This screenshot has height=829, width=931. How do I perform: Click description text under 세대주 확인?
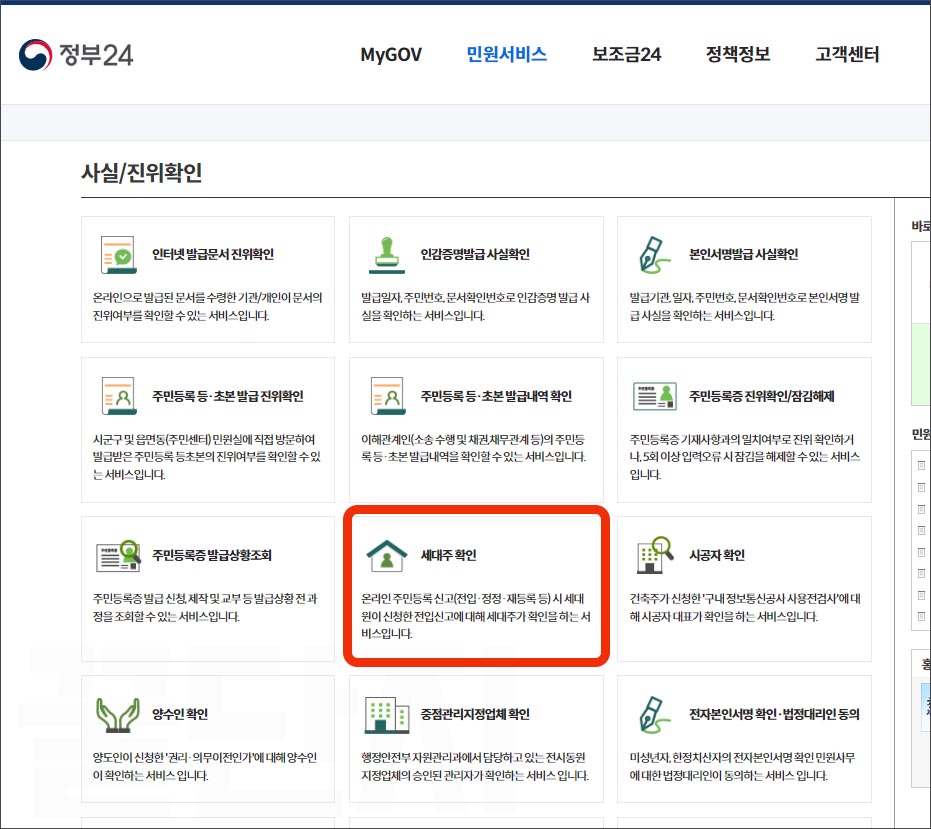click(x=476, y=616)
